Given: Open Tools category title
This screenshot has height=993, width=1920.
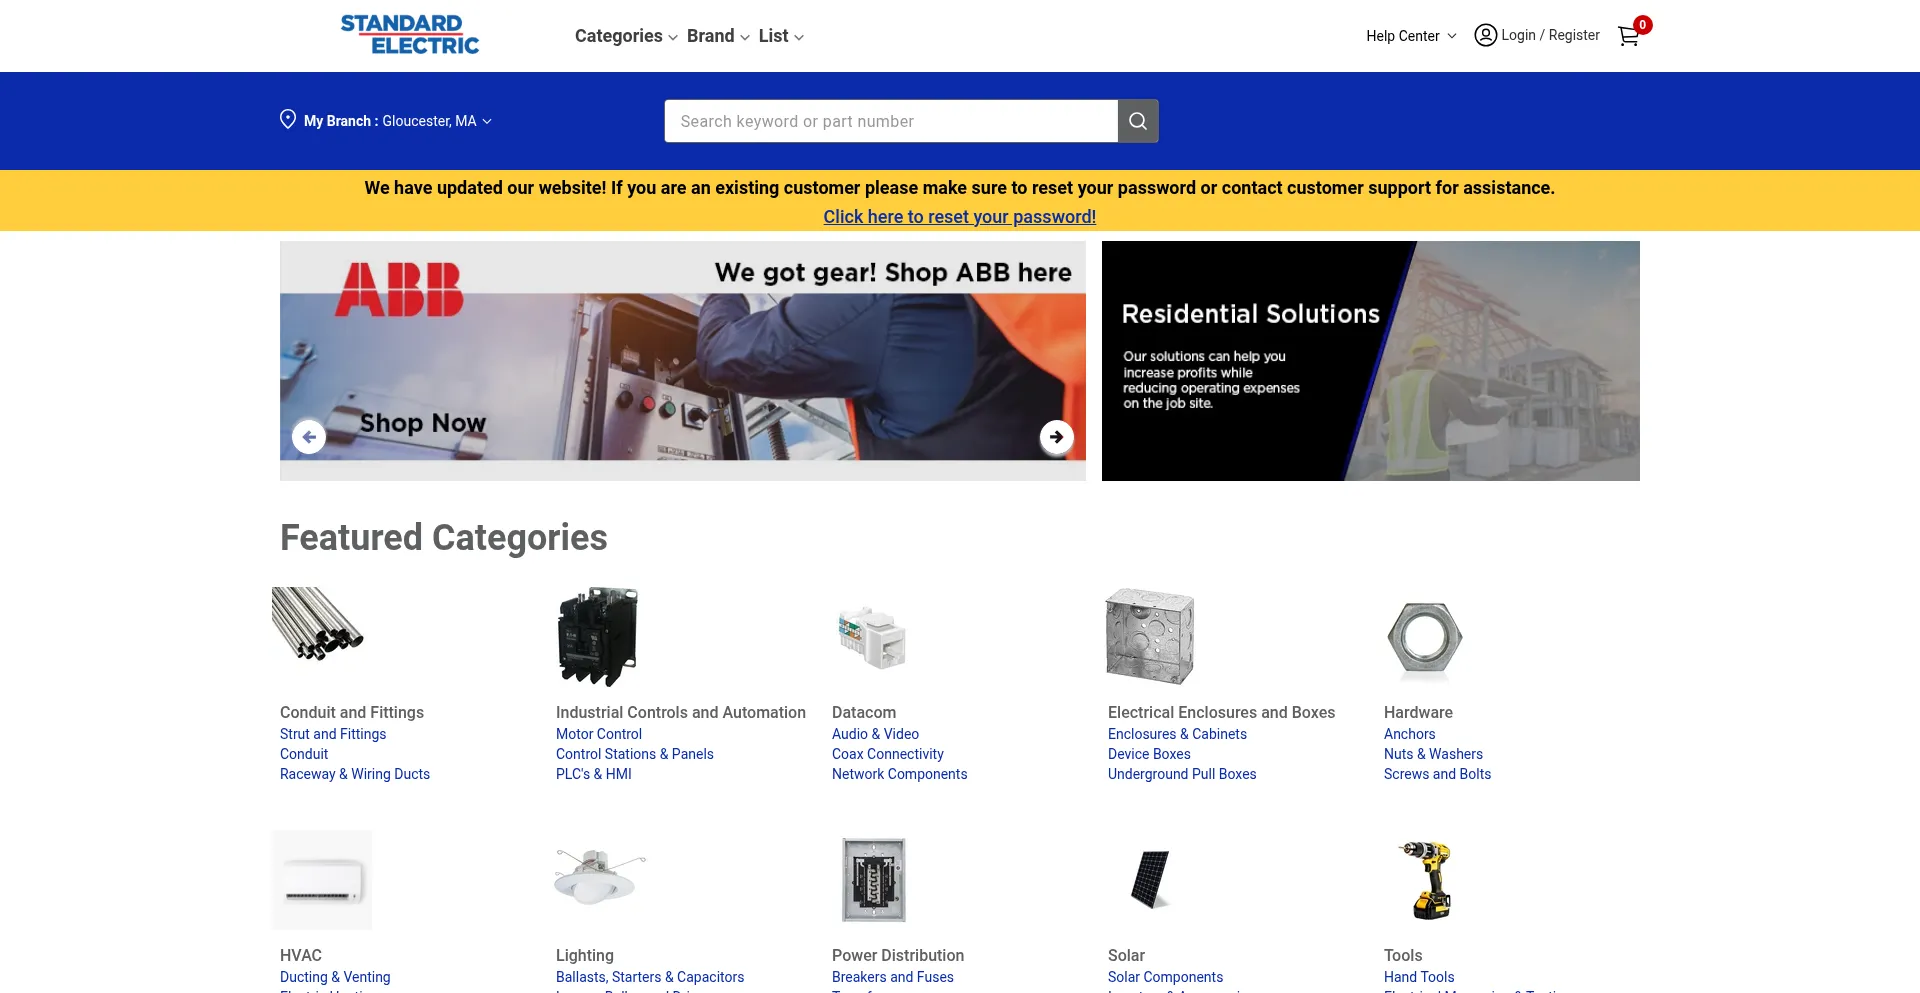Looking at the screenshot, I should [x=1403, y=955].
